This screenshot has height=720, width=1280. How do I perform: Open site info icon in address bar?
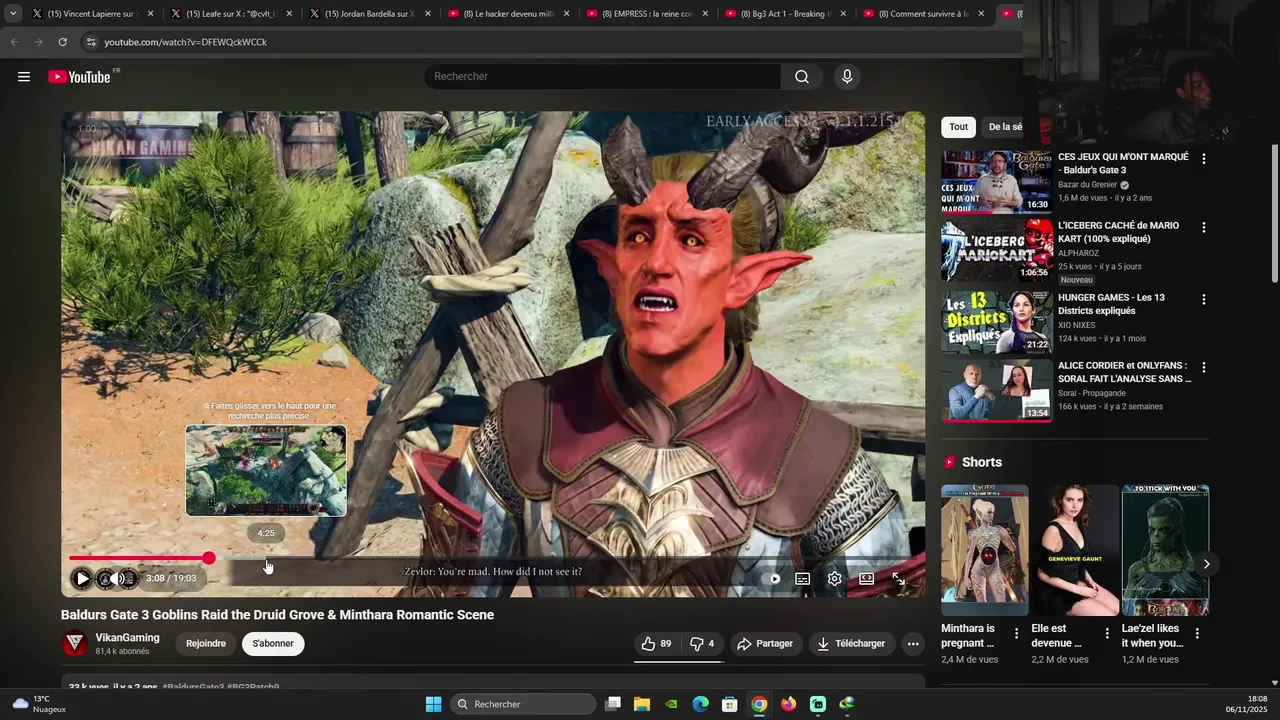tap(90, 42)
